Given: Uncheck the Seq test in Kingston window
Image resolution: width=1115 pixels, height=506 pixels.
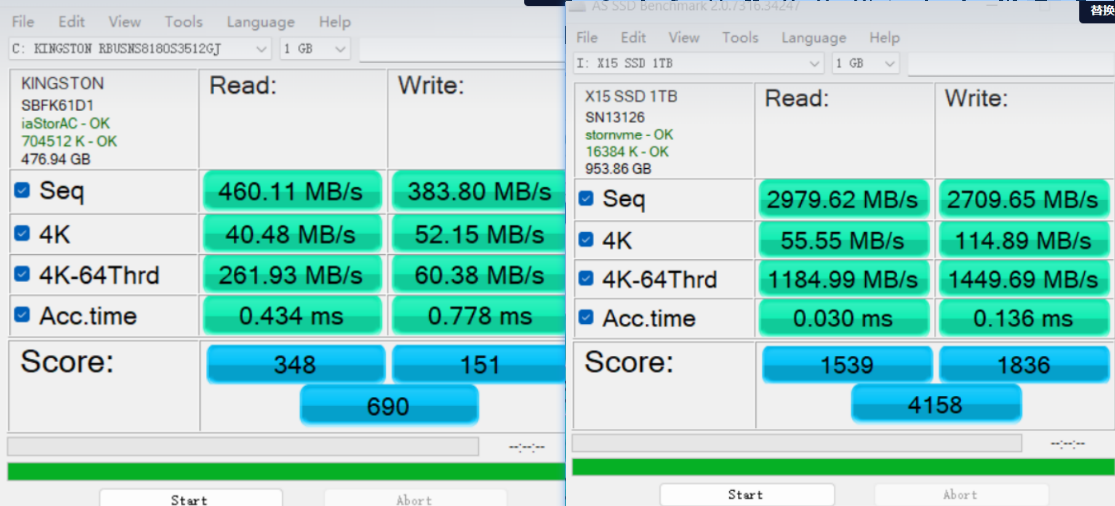Looking at the screenshot, I should coord(22,190).
